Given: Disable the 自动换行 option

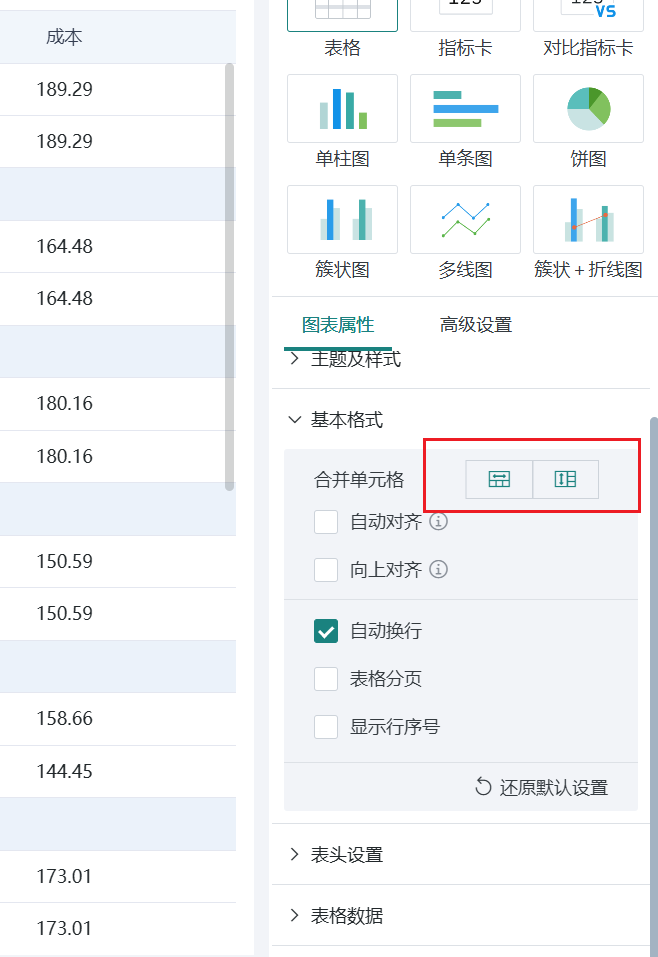Looking at the screenshot, I should 326,631.
